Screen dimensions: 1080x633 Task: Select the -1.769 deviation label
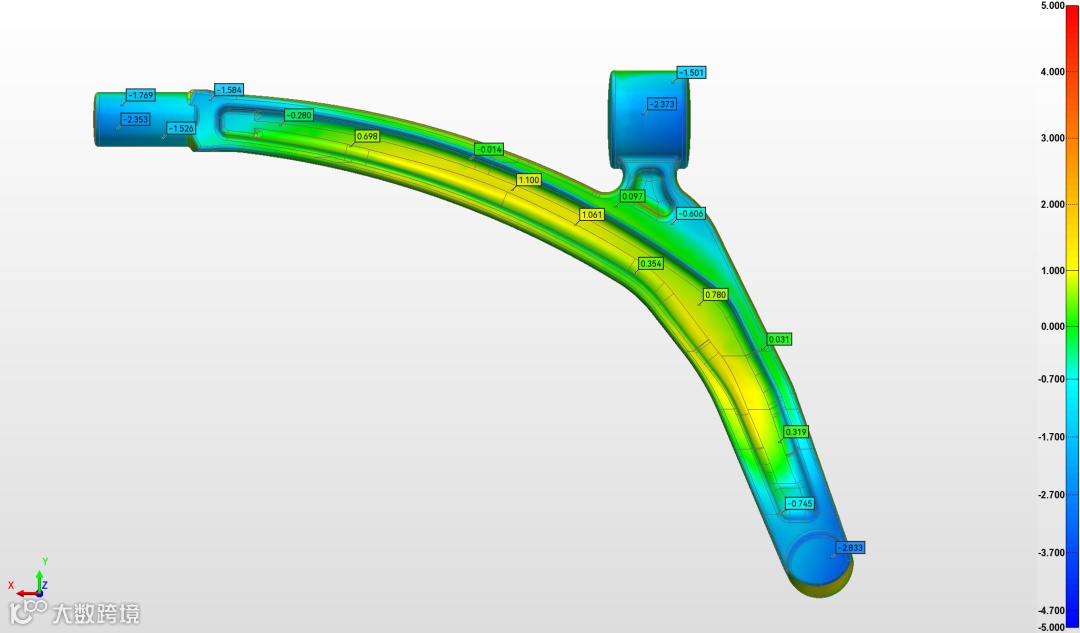tap(141, 95)
